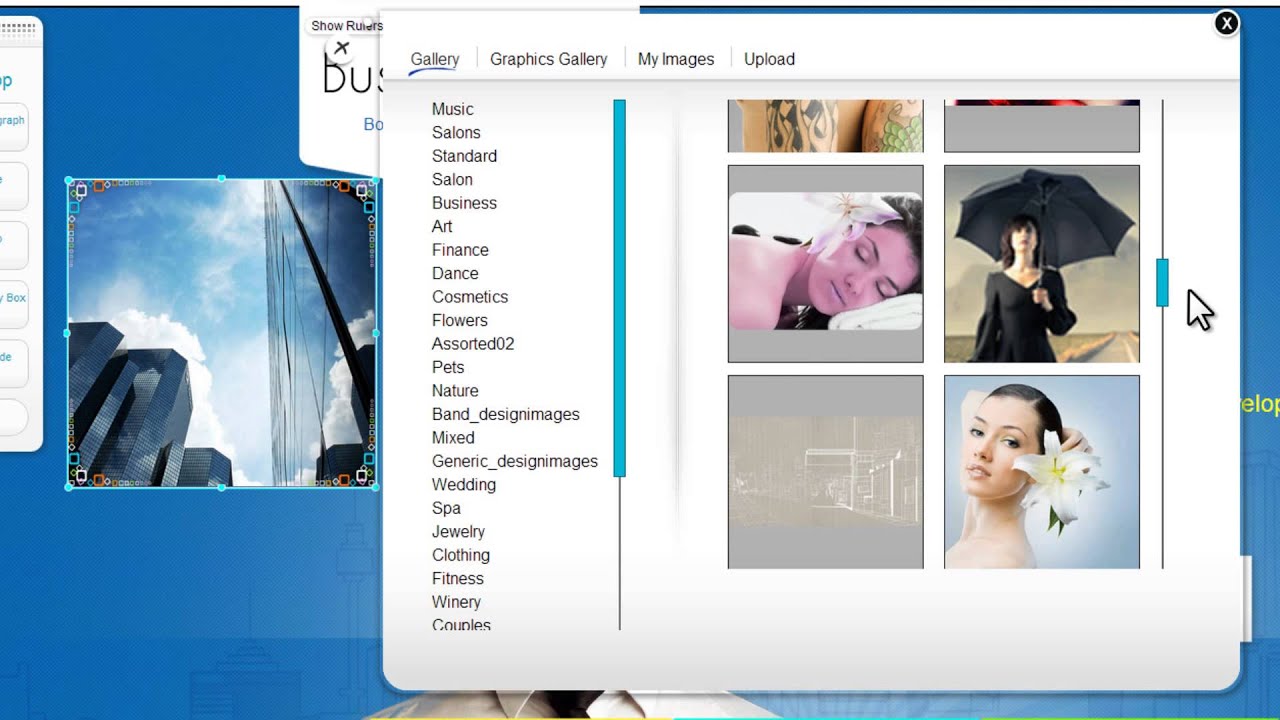
Task: Open the Winery category
Action: pyautogui.click(x=456, y=602)
